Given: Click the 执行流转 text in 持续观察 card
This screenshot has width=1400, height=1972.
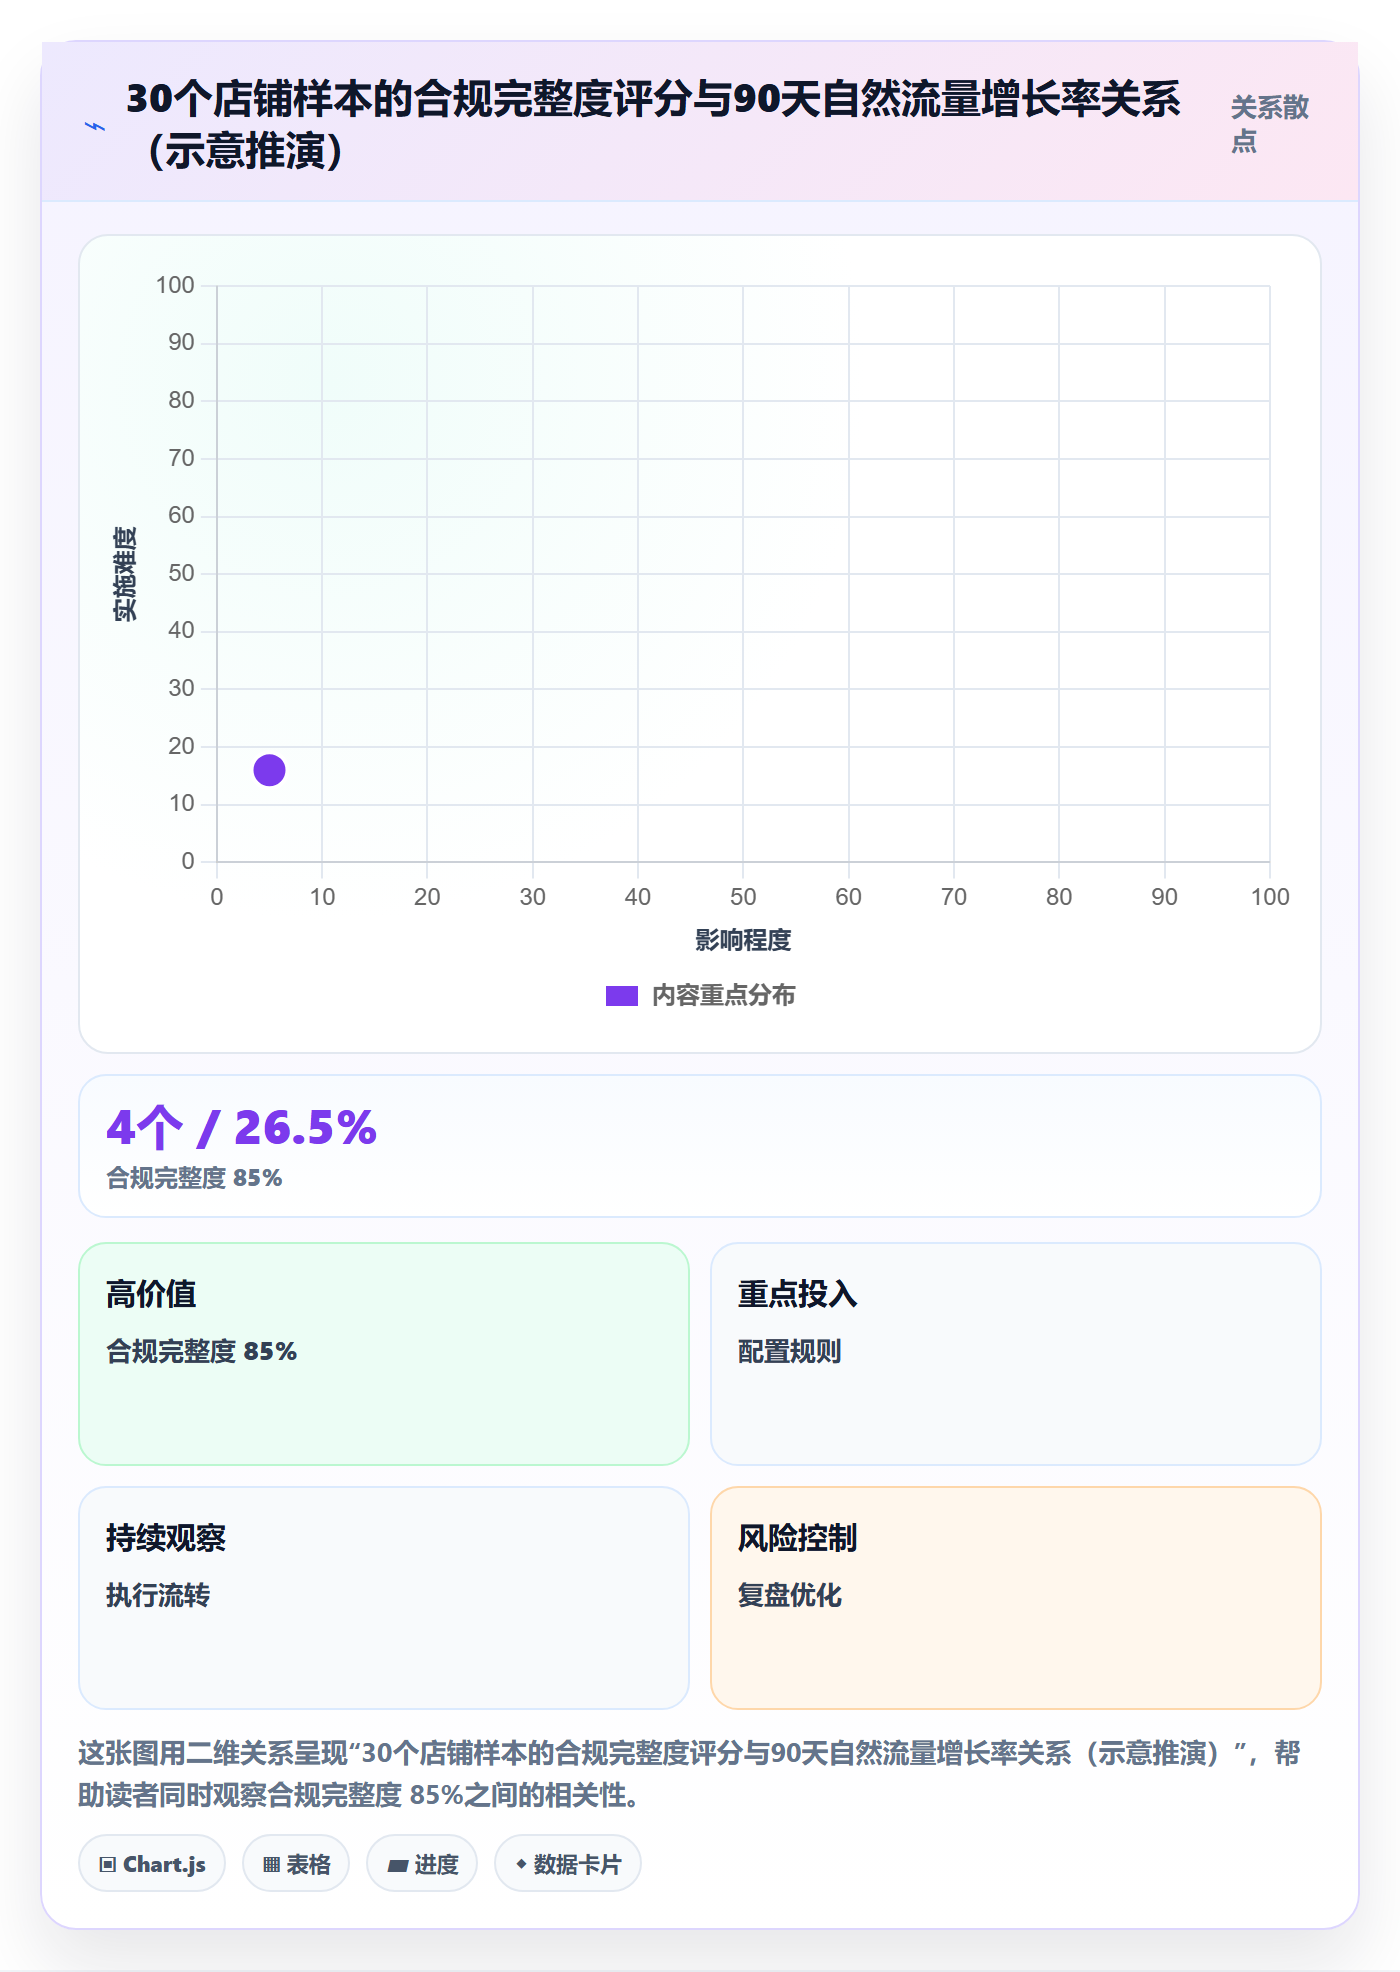Looking at the screenshot, I should [158, 1595].
